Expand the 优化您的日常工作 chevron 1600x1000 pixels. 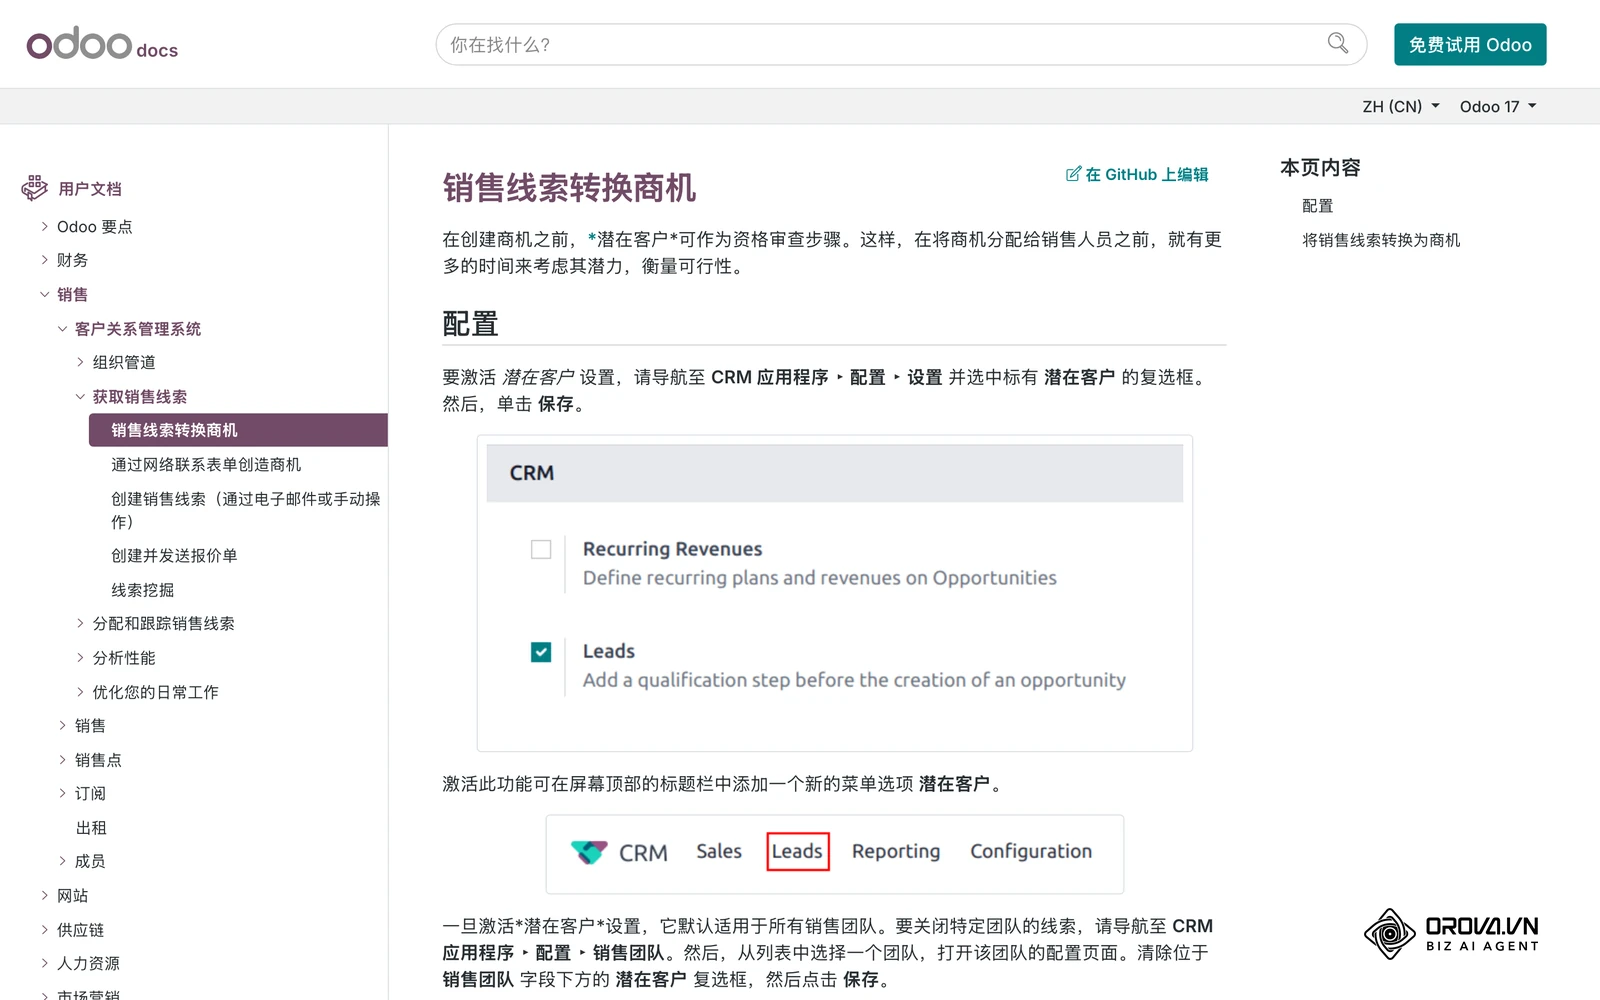(80, 692)
